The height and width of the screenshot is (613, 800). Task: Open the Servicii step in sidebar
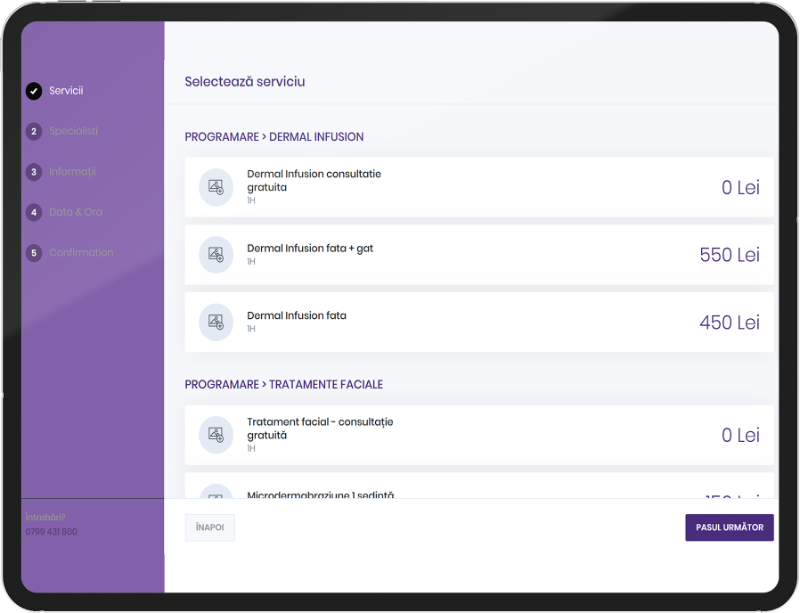pos(66,91)
